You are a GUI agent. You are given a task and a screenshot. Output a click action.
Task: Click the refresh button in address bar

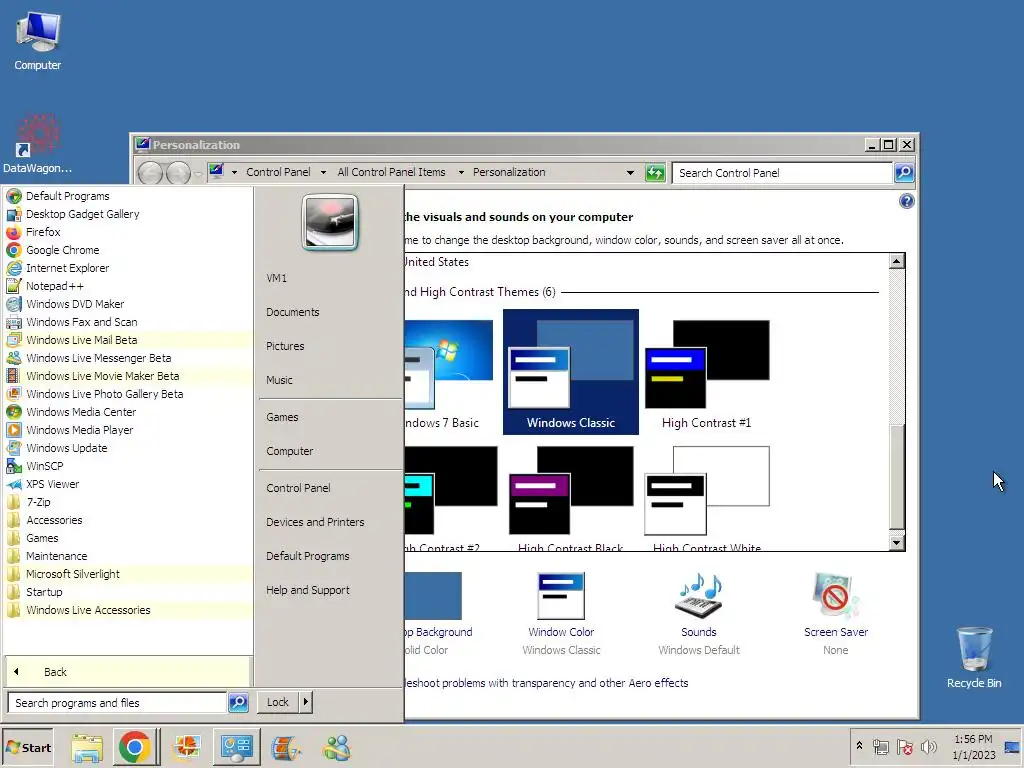tap(654, 172)
